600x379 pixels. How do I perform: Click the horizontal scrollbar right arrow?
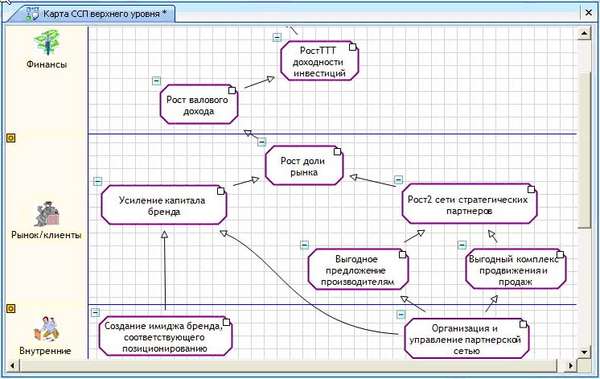click(570, 366)
